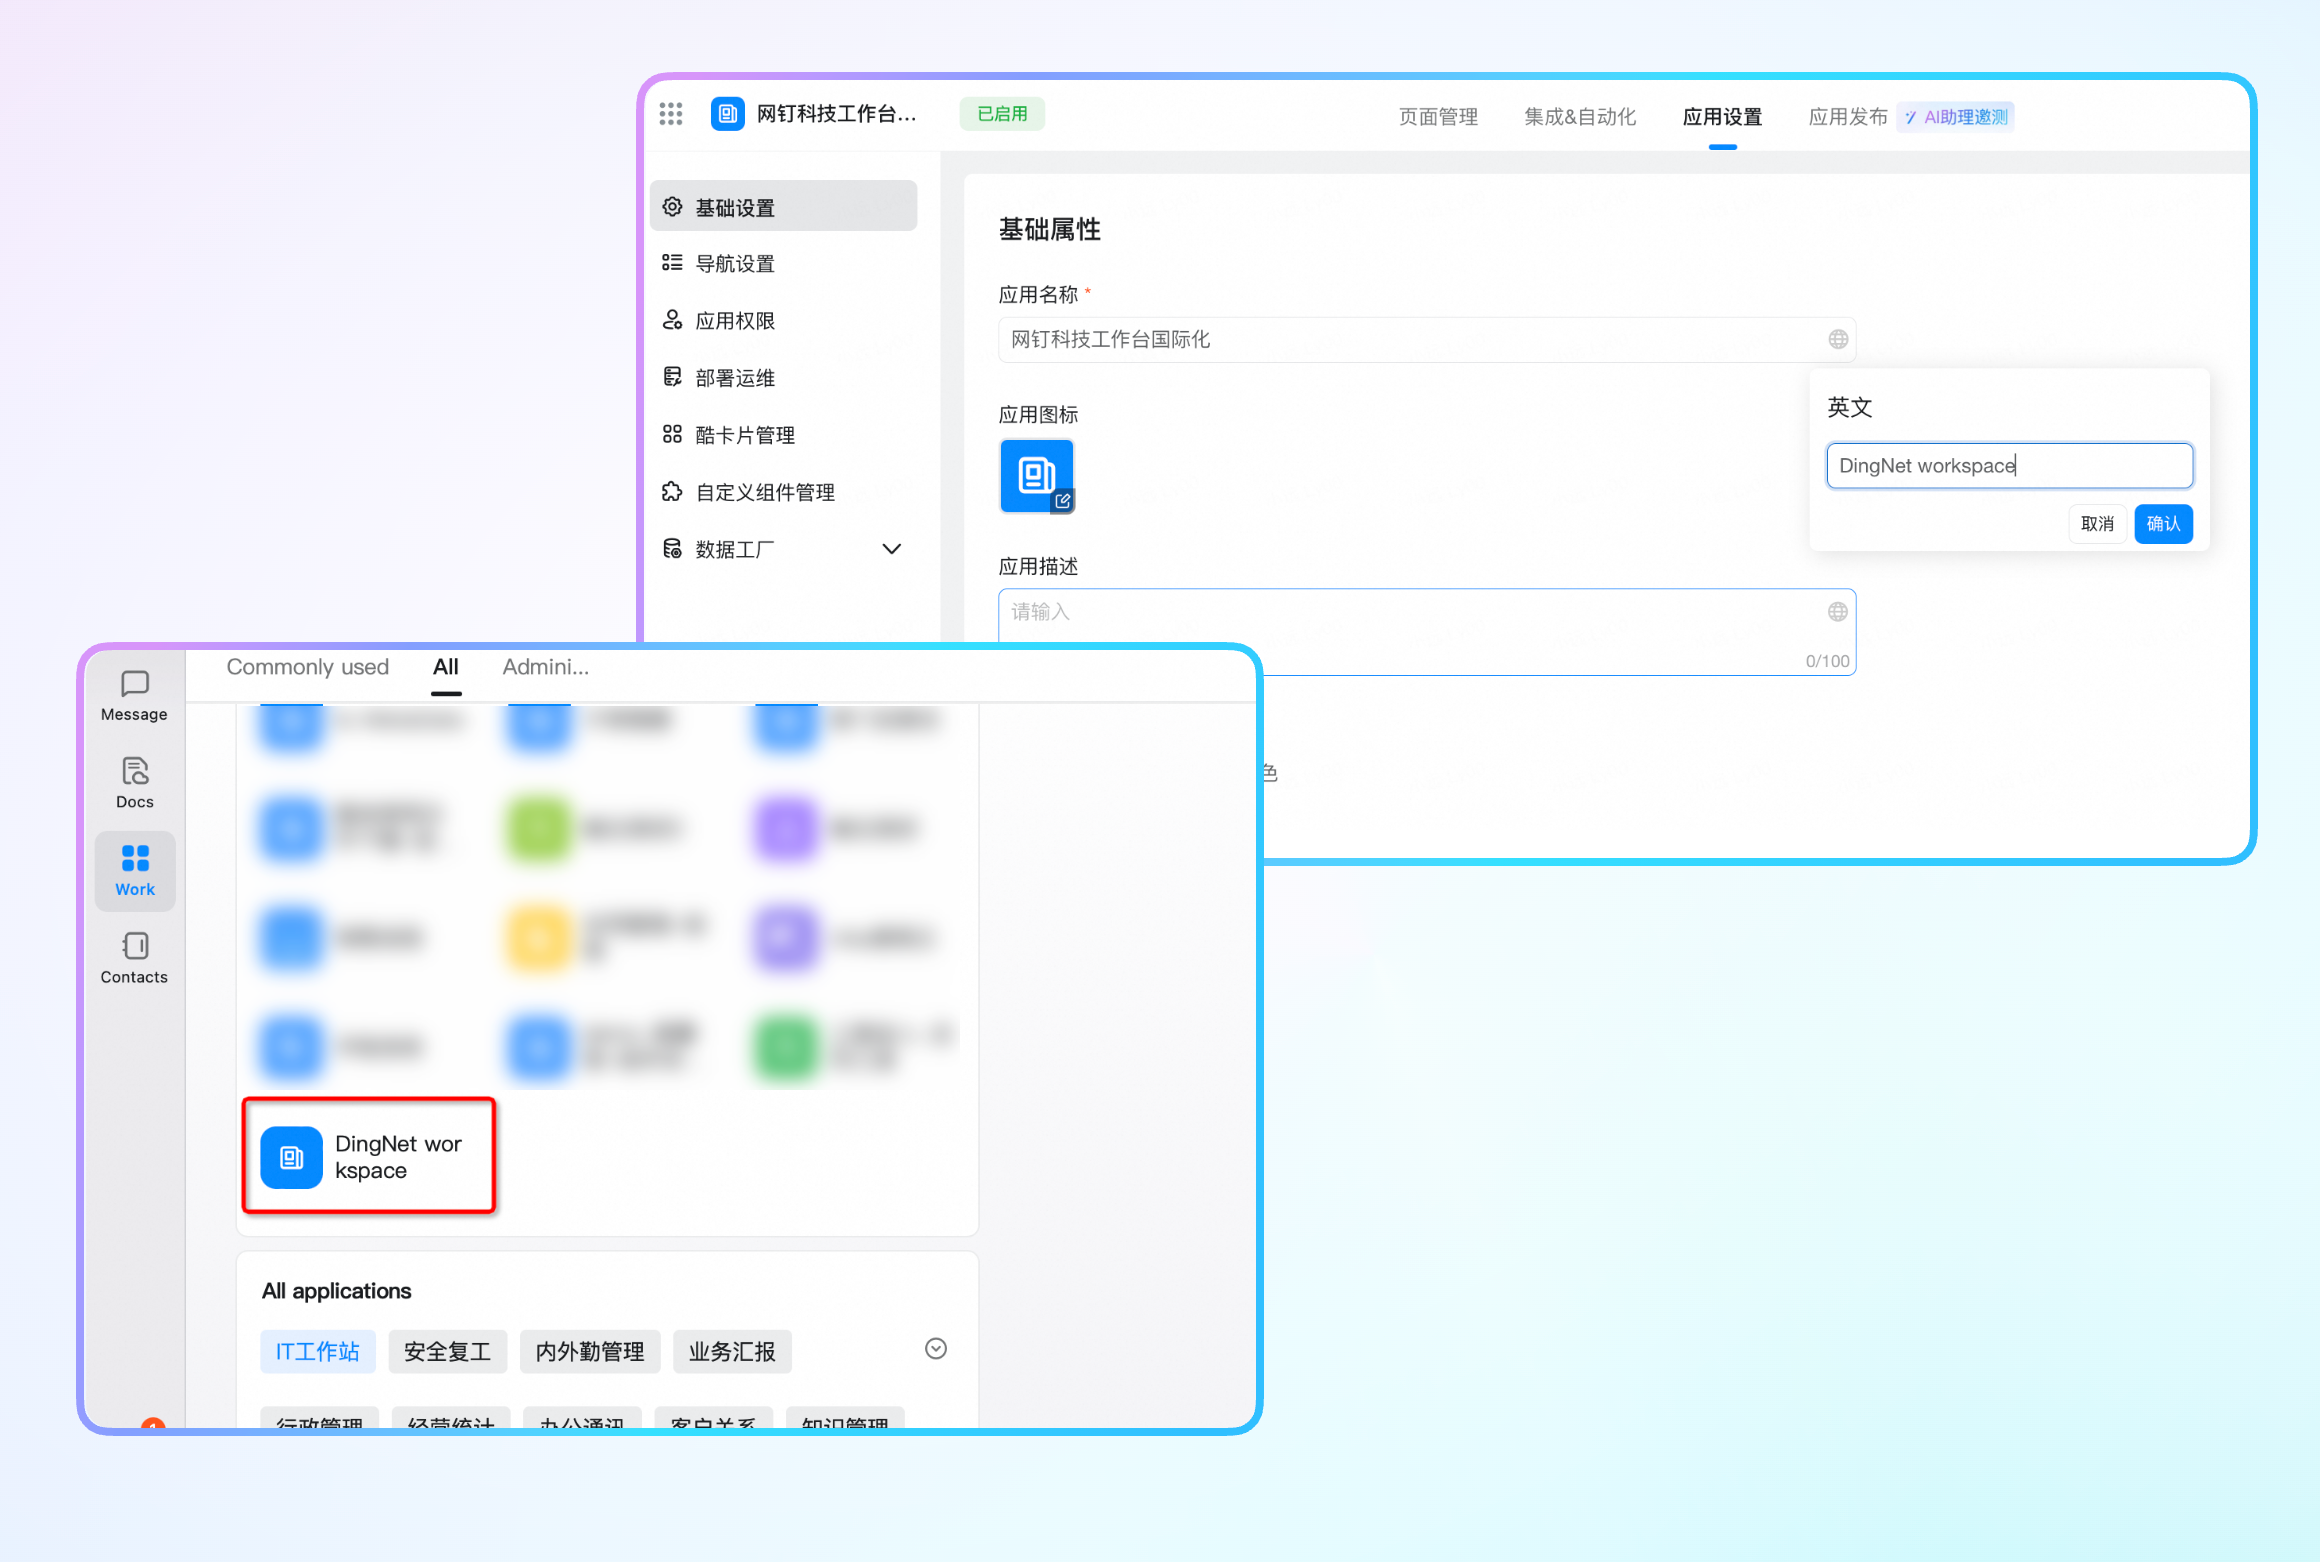Open Docs in left sidebar
Viewport: 2320px width, 1562px height.
point(134,783)
